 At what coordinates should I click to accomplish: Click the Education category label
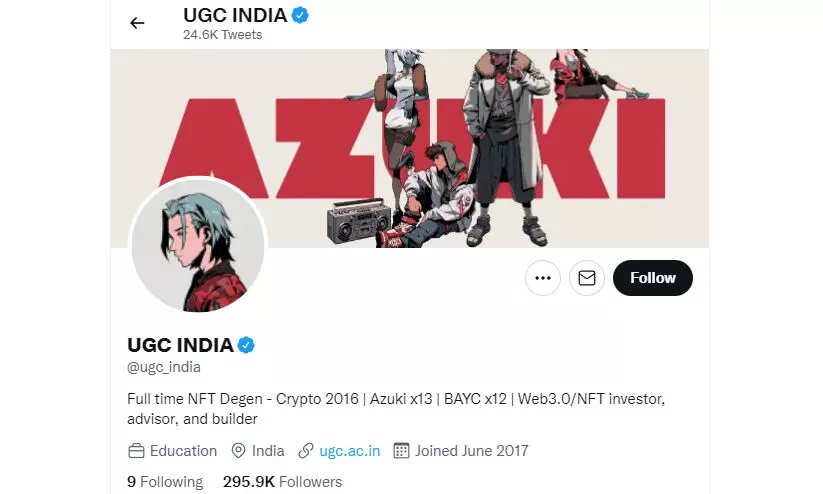[x=183, y=451]
